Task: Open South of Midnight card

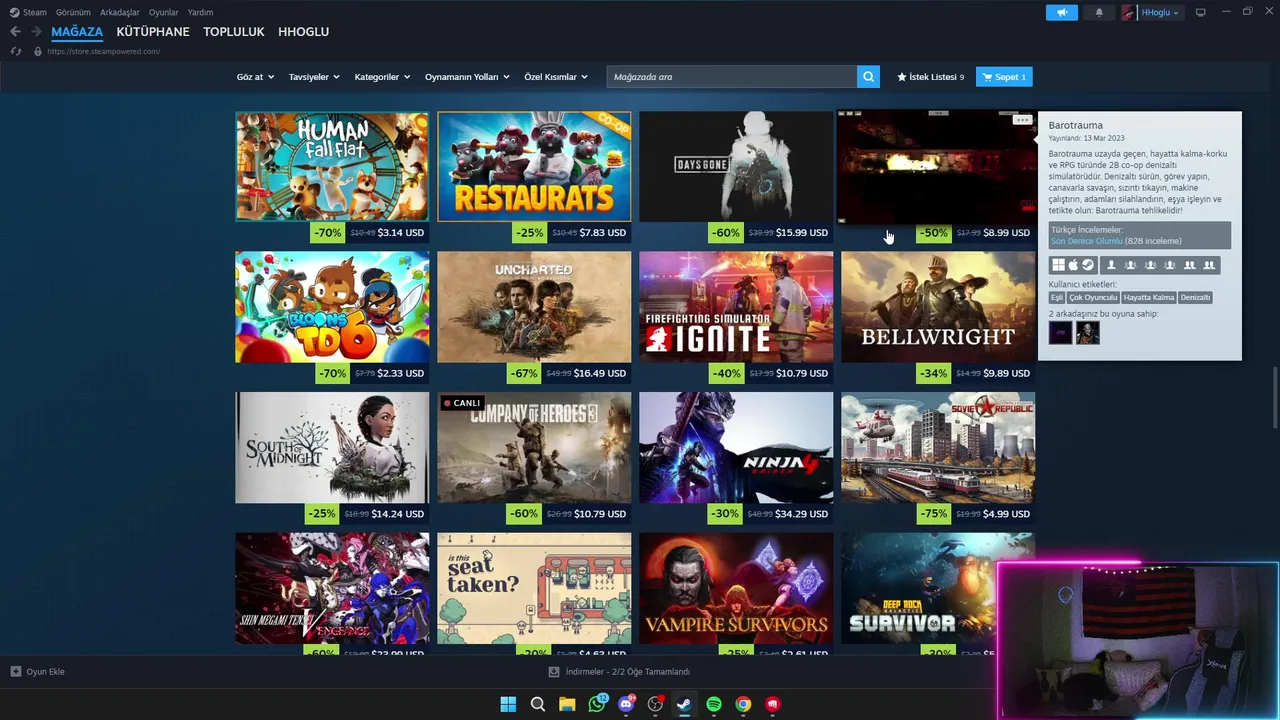Action: tap(332, 447)
